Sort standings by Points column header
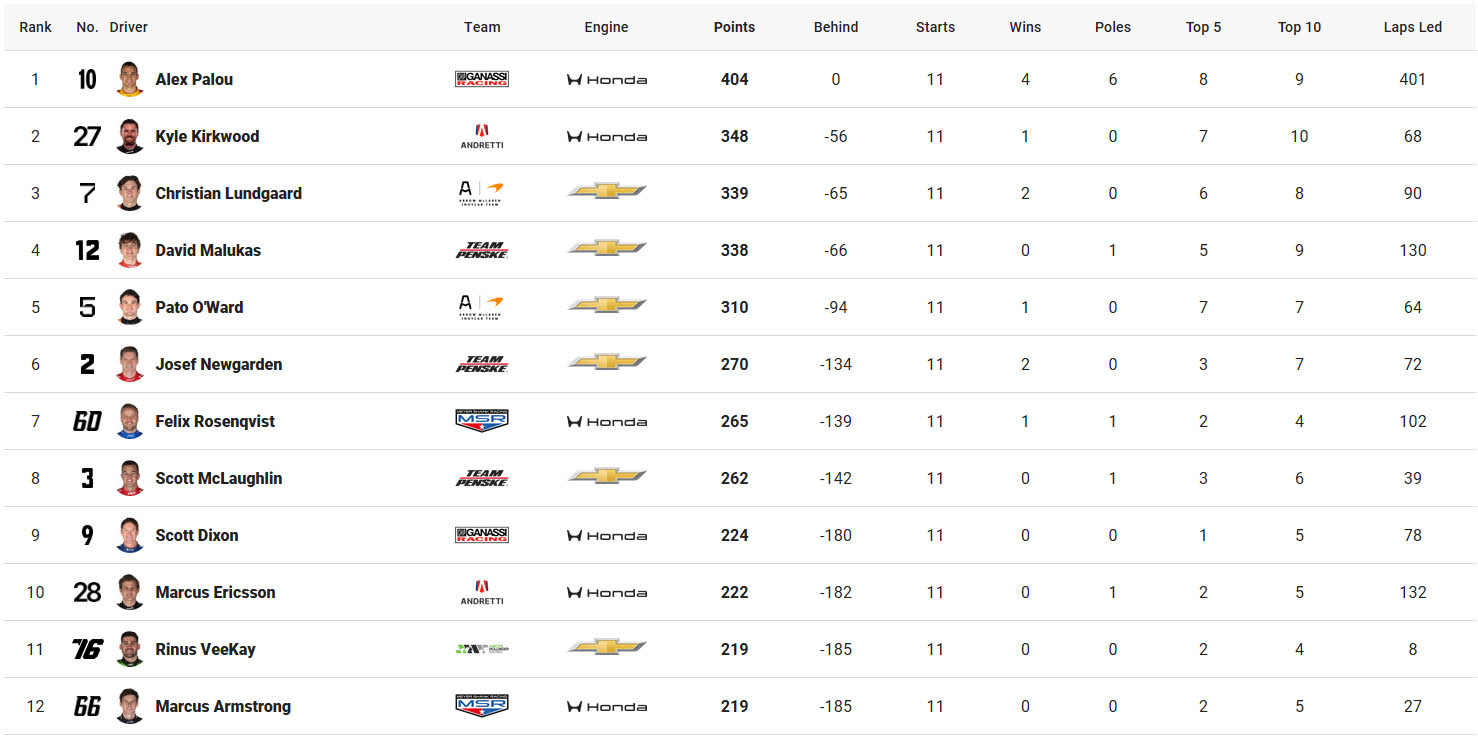This screenshot has height=738, width=1478. (x=734, y=27)
